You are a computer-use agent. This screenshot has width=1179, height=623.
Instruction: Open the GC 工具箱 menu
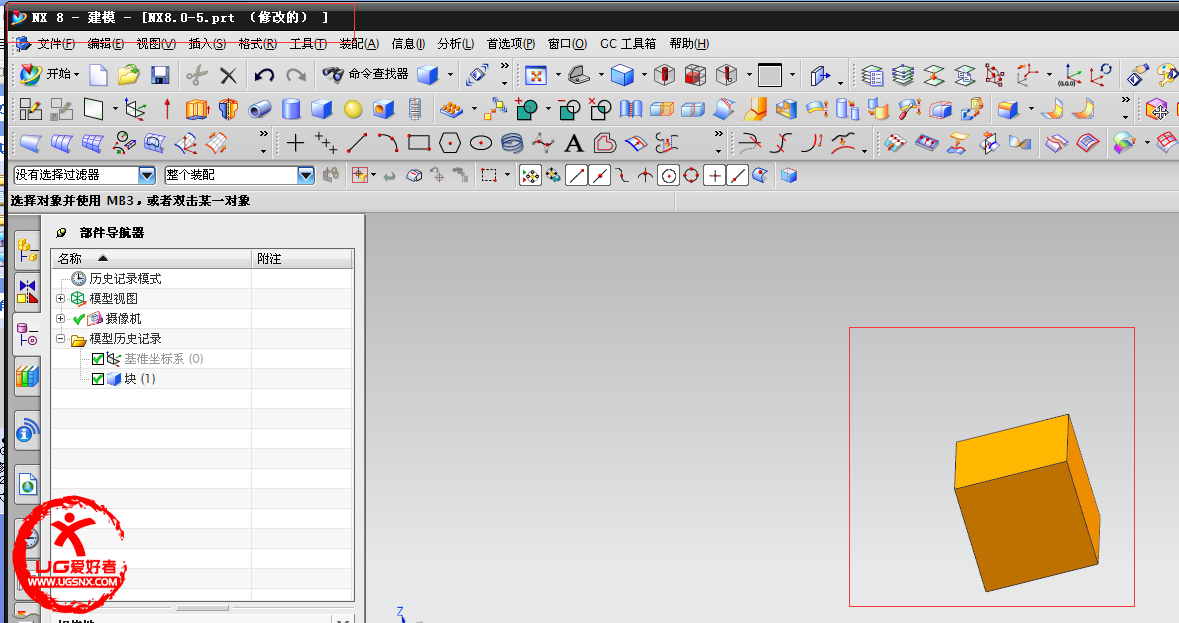pos(629,44)
